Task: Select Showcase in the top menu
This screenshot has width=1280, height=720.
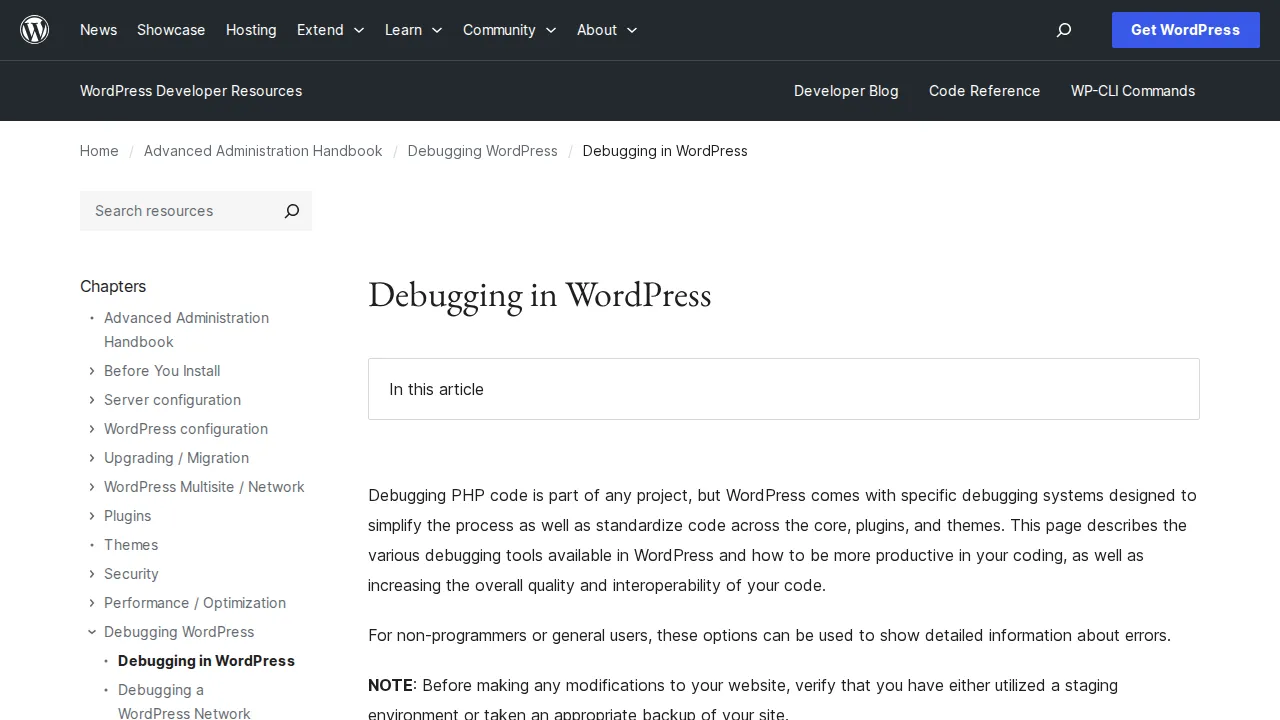Action: pyautogui.click(x=171, y=30)
